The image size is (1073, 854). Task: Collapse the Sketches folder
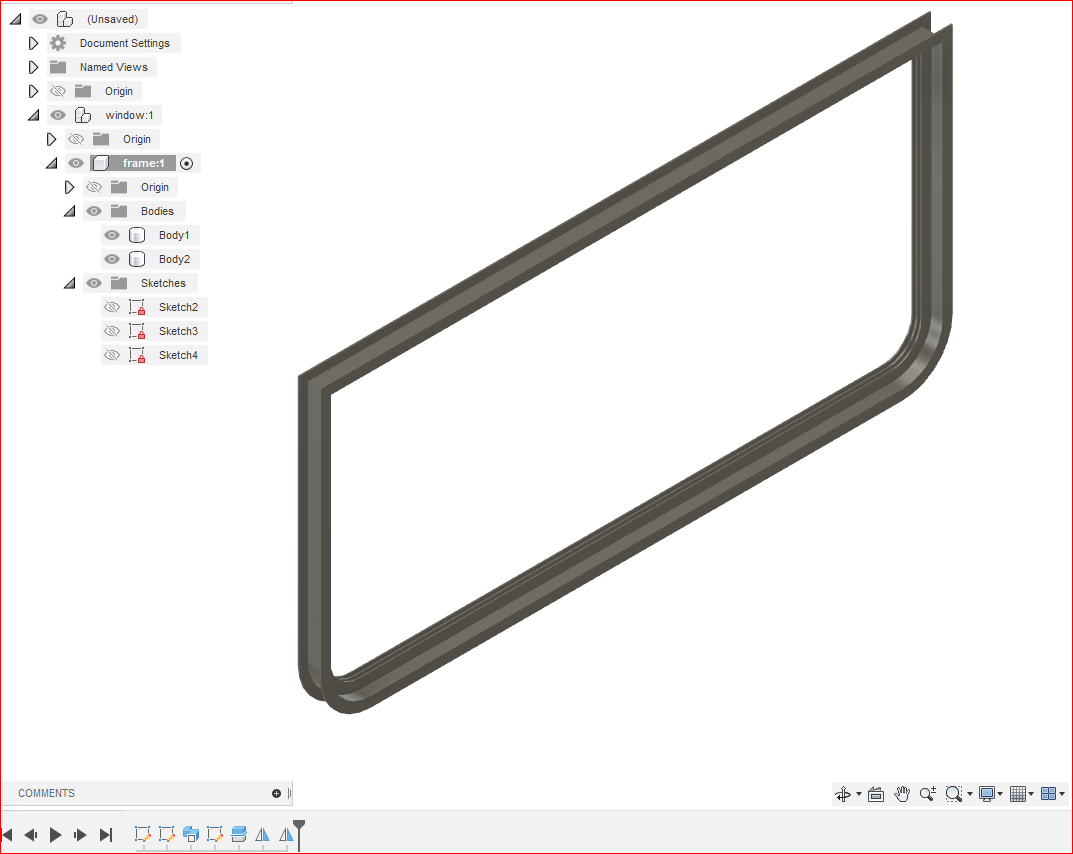[69, 283]
